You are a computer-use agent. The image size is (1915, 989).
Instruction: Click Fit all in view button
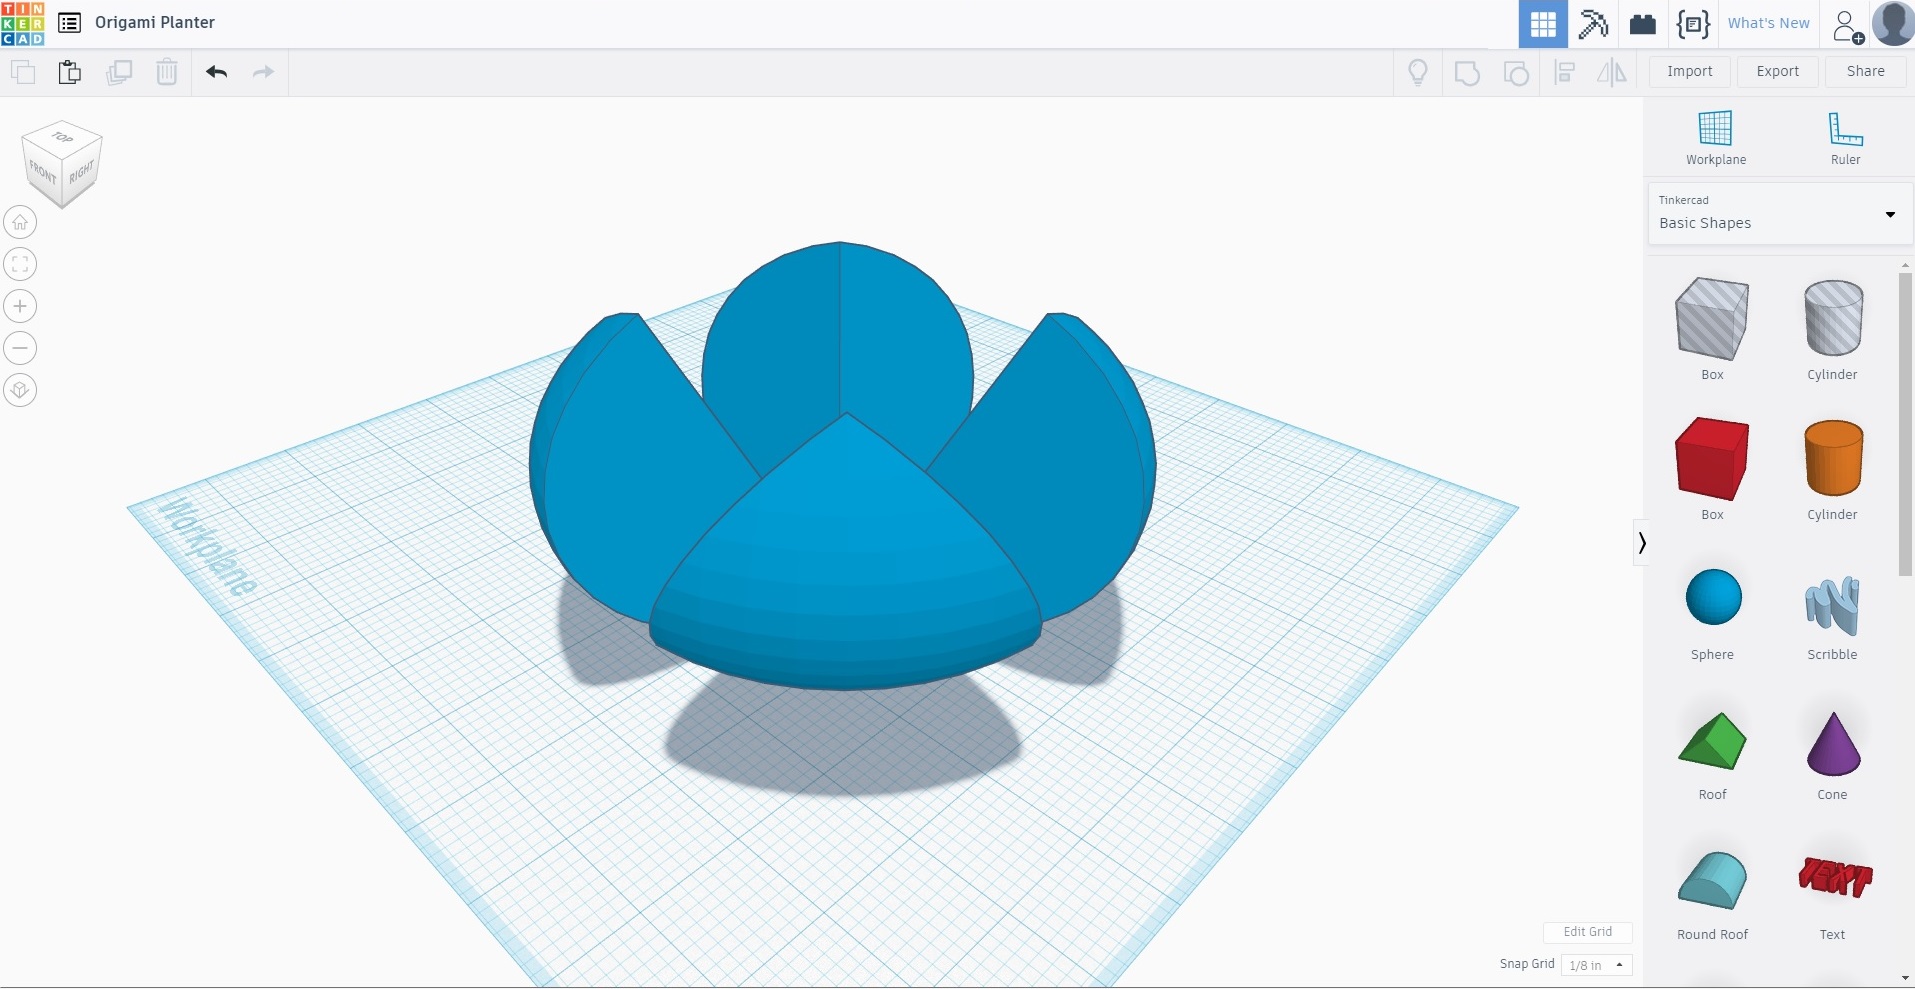pyautogui.click(x=20, y=264)
